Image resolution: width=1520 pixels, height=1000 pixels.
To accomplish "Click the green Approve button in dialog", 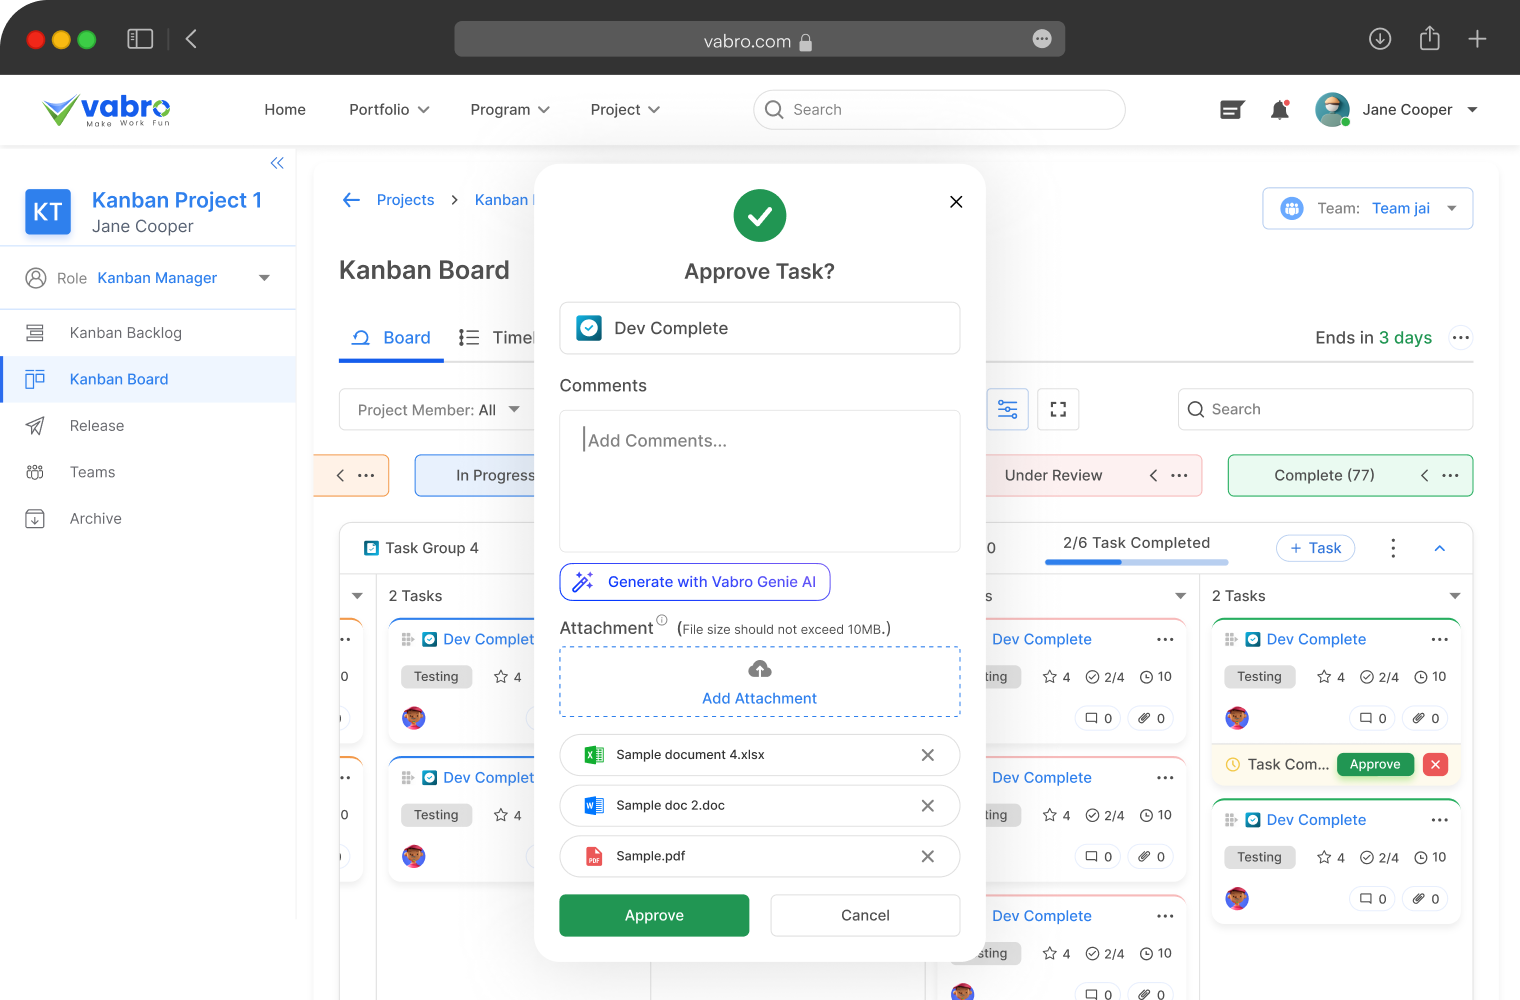I will (654, 915).
